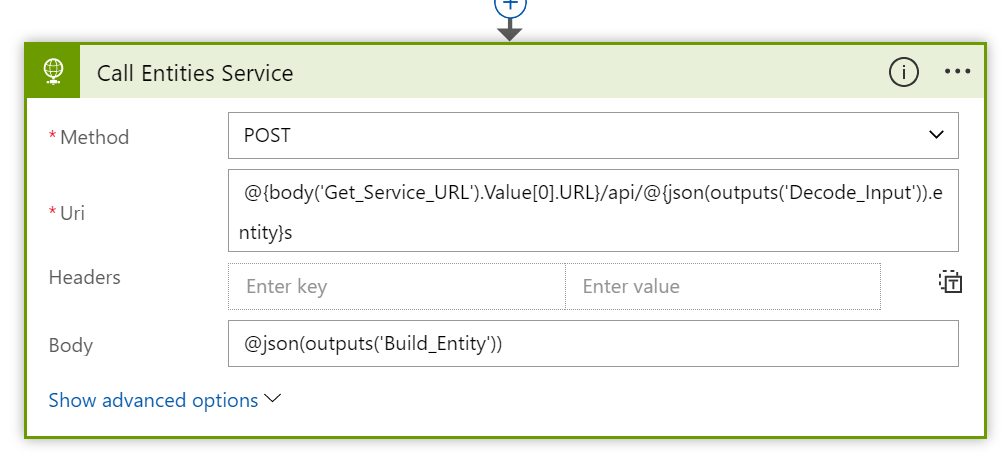Click the Headers field label
The image size is (1005, 465).
coord(84,277)
